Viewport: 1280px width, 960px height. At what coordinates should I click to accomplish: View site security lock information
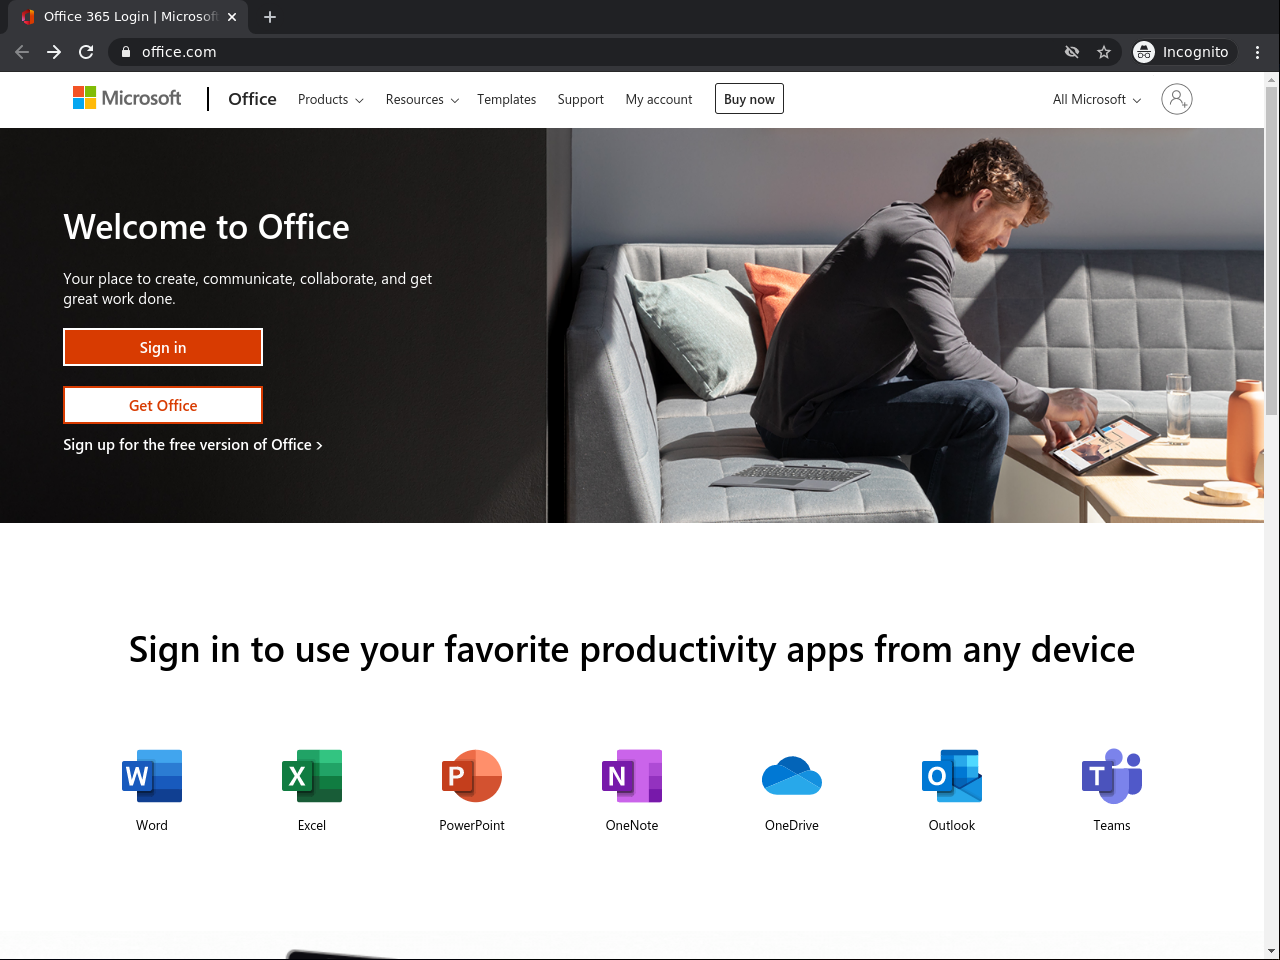coord(125,52)
